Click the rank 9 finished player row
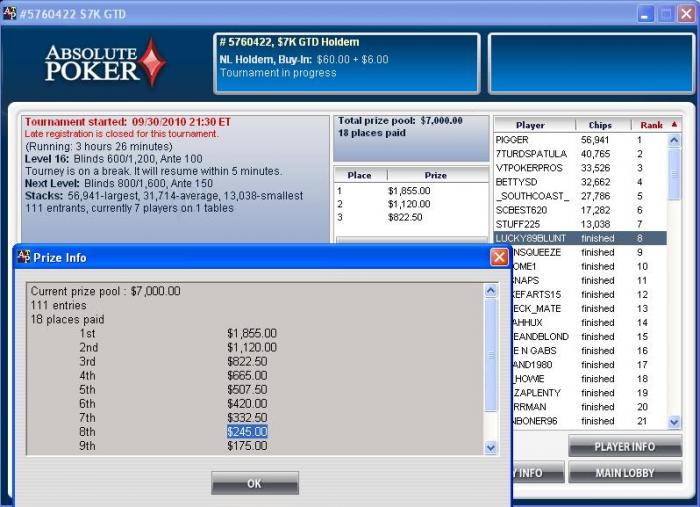Image resolution: width=700 pixels, height=507 pixels. tap(589, 252)
